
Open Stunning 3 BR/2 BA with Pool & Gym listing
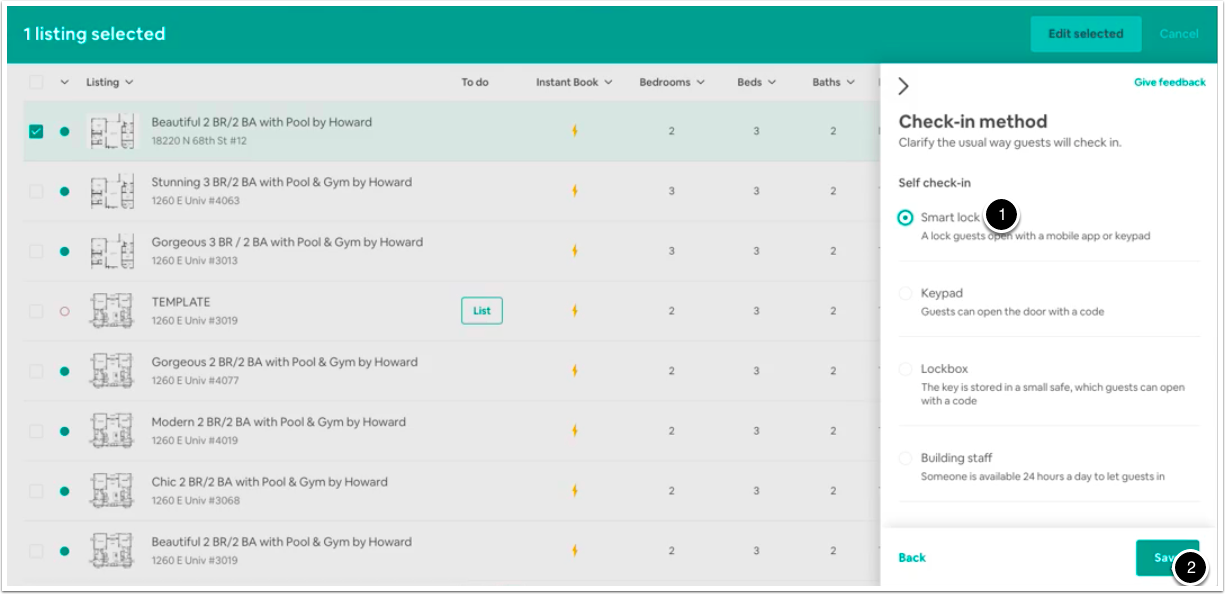tap(281, 182)
